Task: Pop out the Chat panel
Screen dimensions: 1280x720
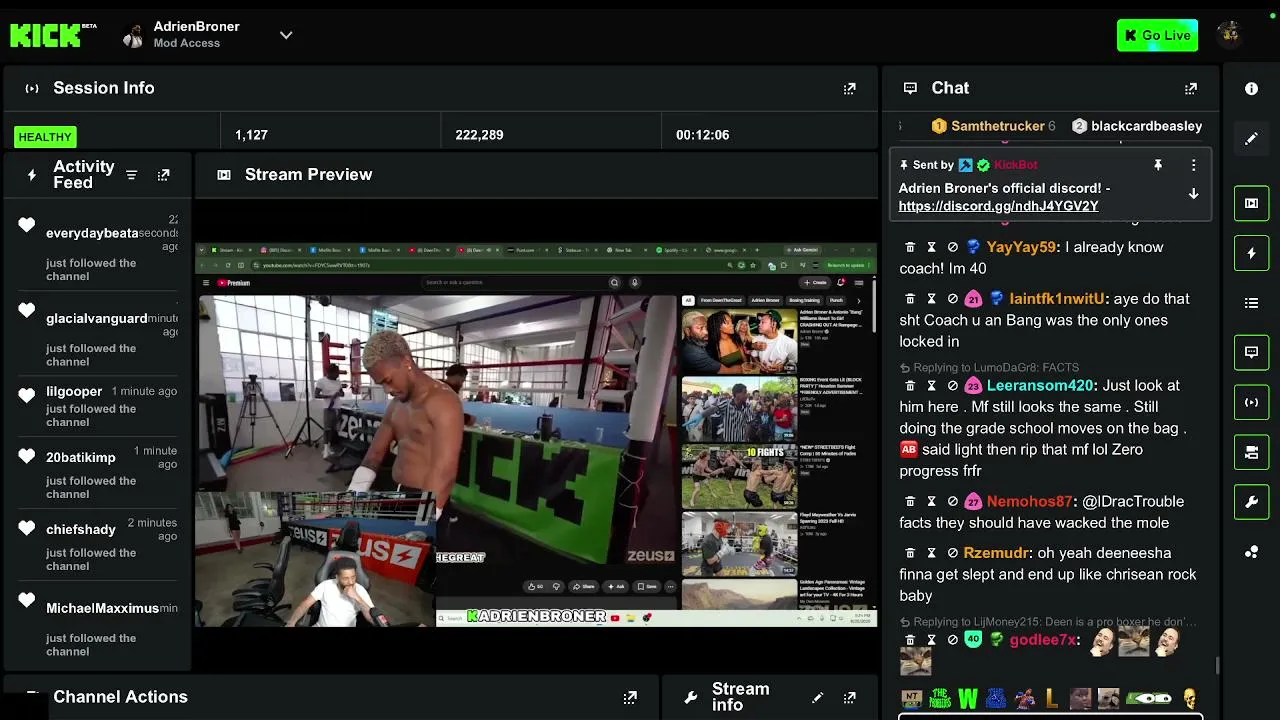Action: pyautogui.click(x=1190, y=88)
